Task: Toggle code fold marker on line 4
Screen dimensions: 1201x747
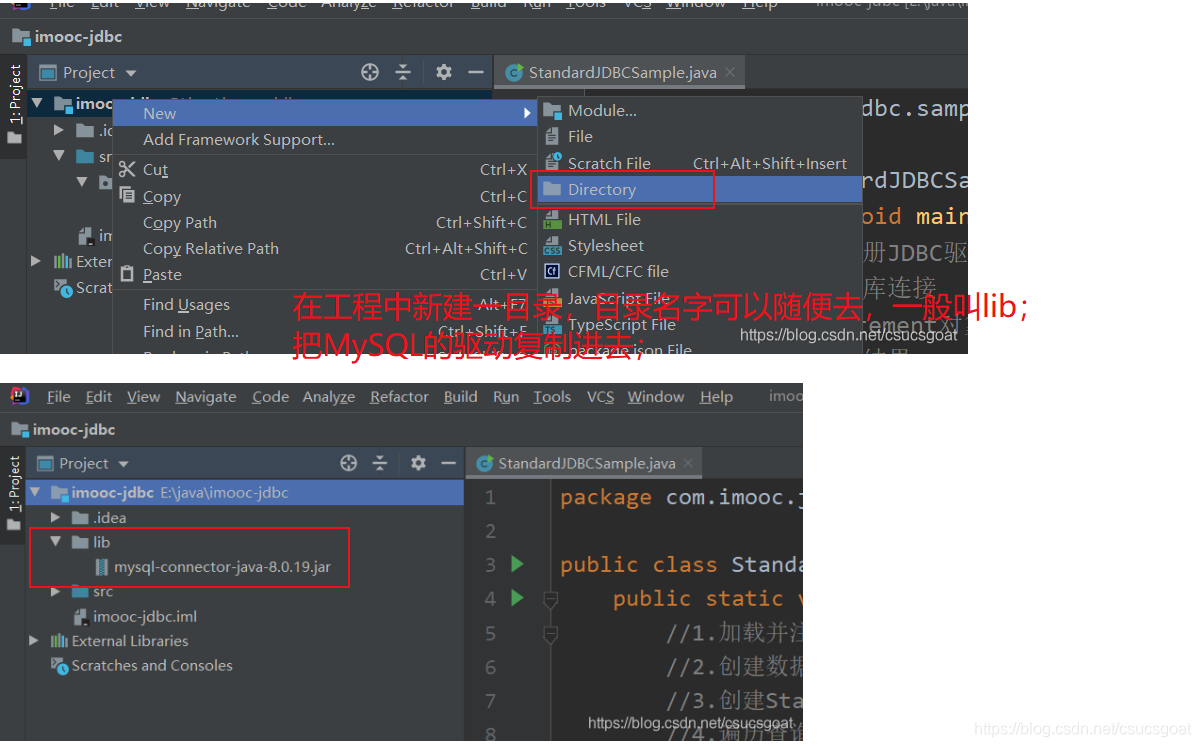Action: click(x=549, y=598)
